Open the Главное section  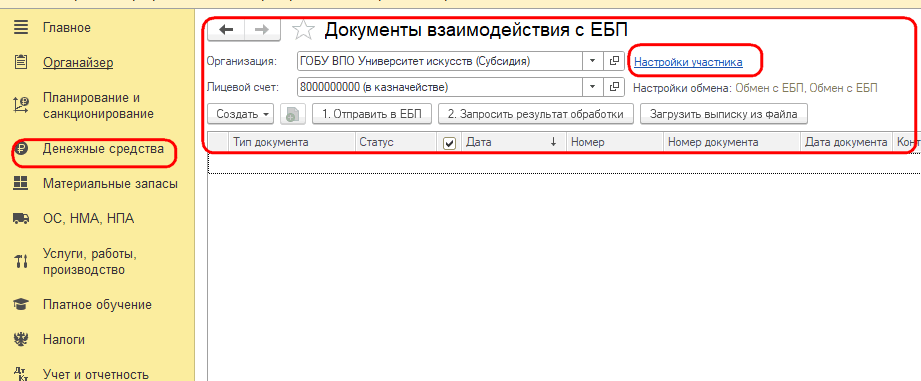pyautogui.click(x=66, y=28)
